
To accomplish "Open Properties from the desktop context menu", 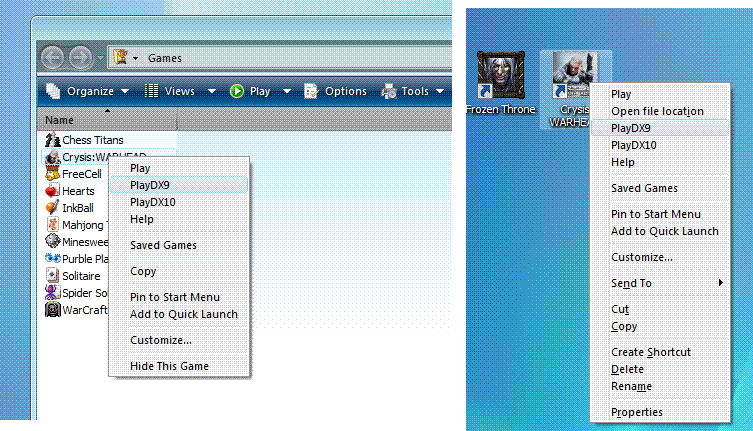I will point(660,412).
